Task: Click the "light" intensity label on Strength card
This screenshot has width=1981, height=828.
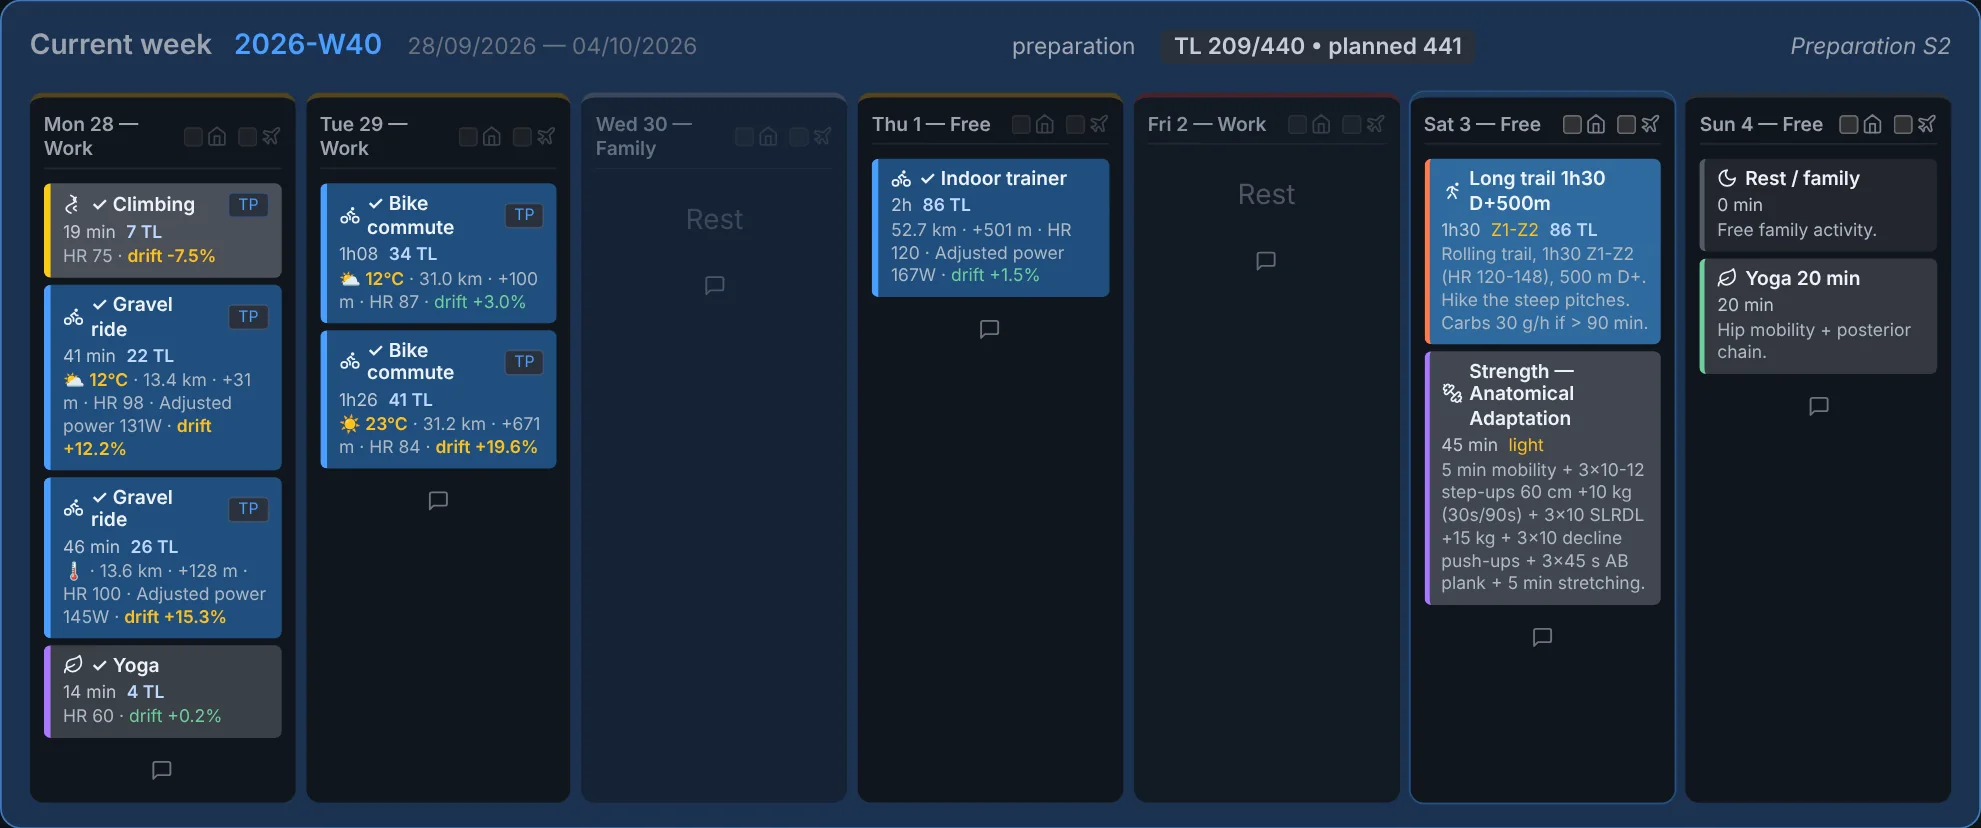Action: coord(1526,445)
